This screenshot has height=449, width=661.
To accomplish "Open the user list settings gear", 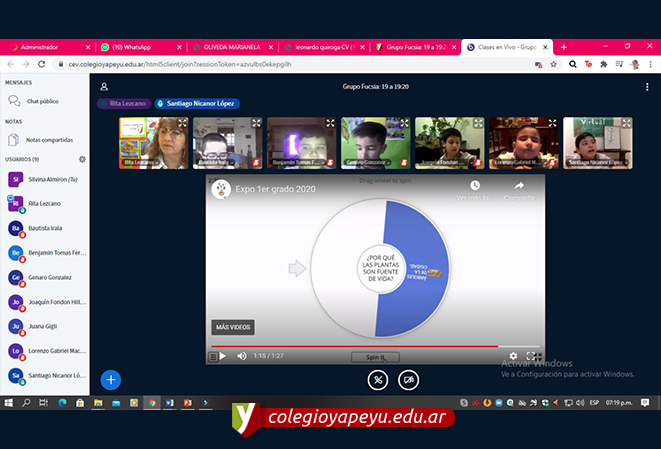I will click(82, 159).
